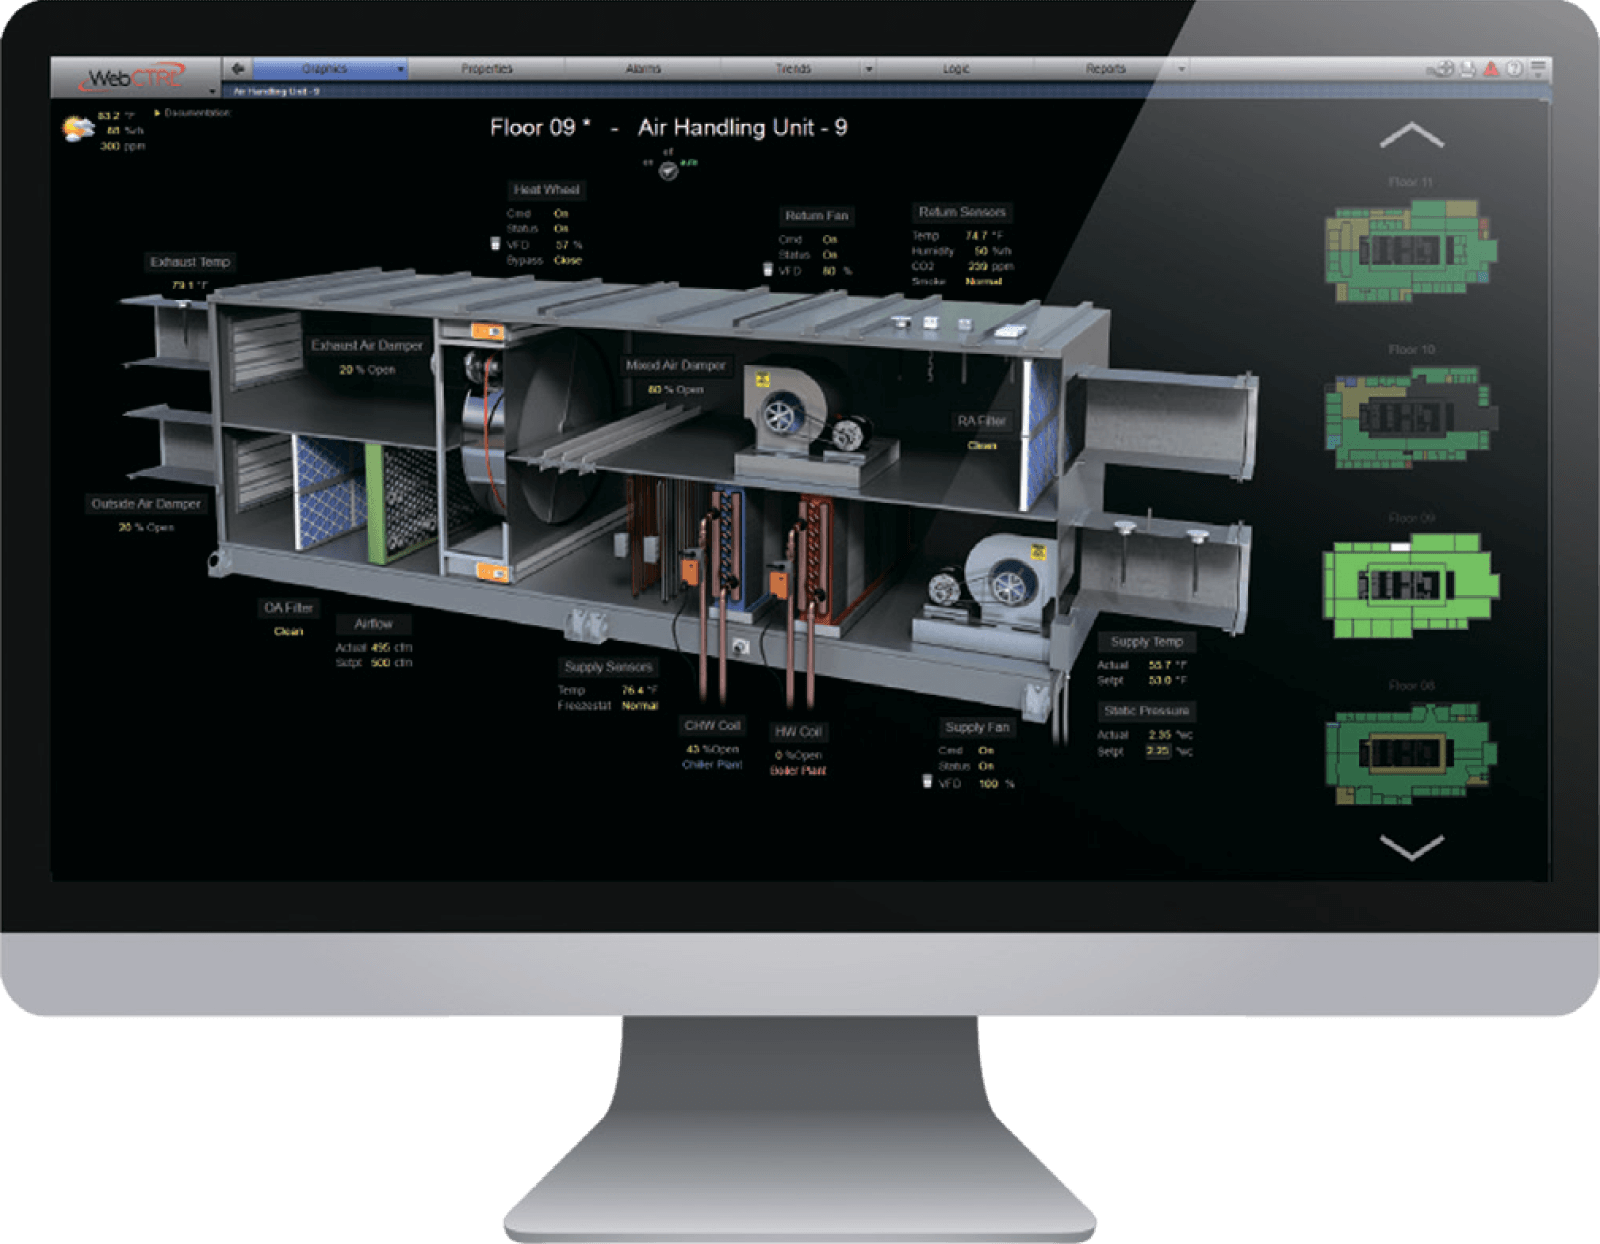Open the Boiler Plant link

click(x=798, y=771)
